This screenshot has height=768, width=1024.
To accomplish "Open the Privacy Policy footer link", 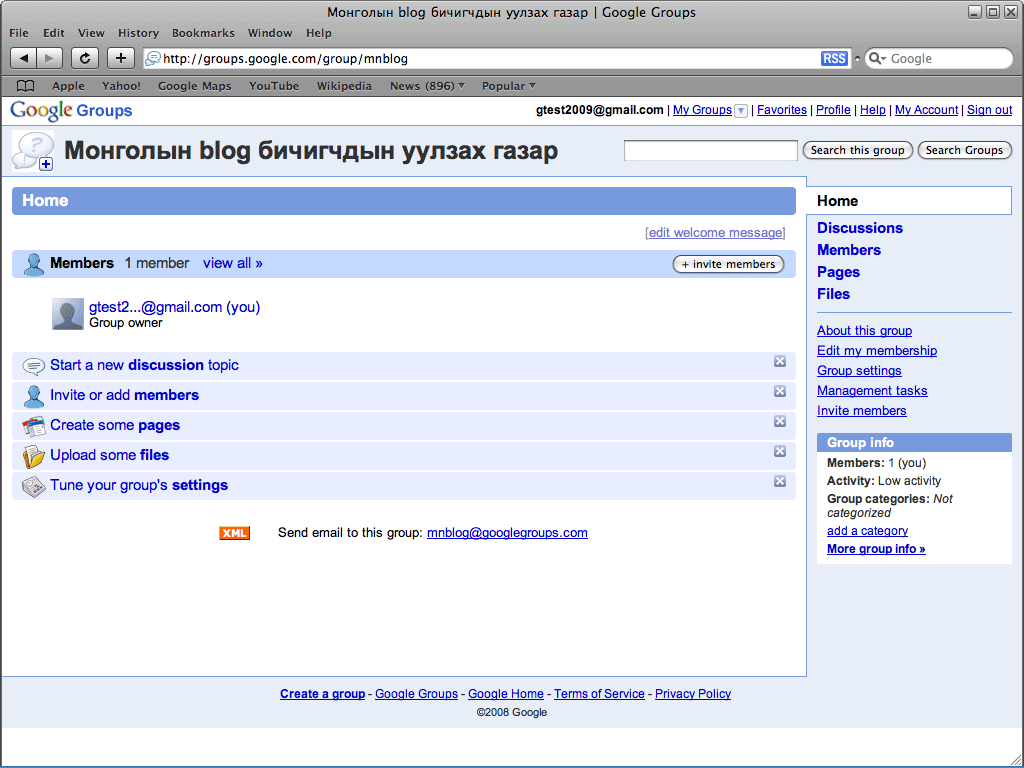I will pyautogui.click(x=693, y=694).
